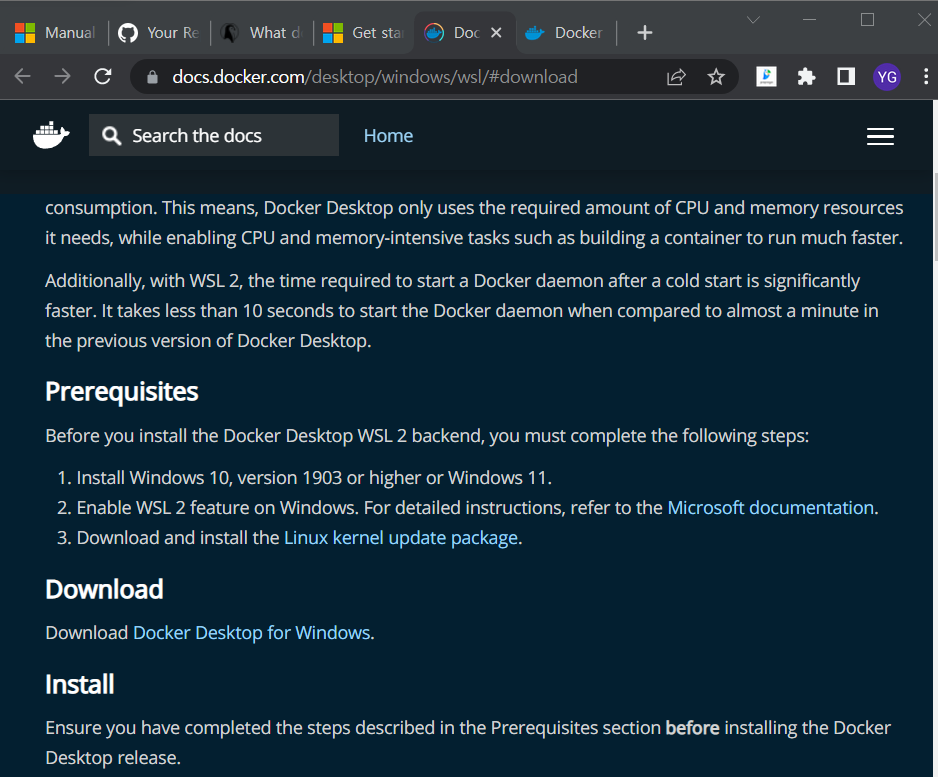Image resolution: width=938 pixels, height=777 pixels.
Task: Go back to the previous page
Action: (x=23, y=77)
